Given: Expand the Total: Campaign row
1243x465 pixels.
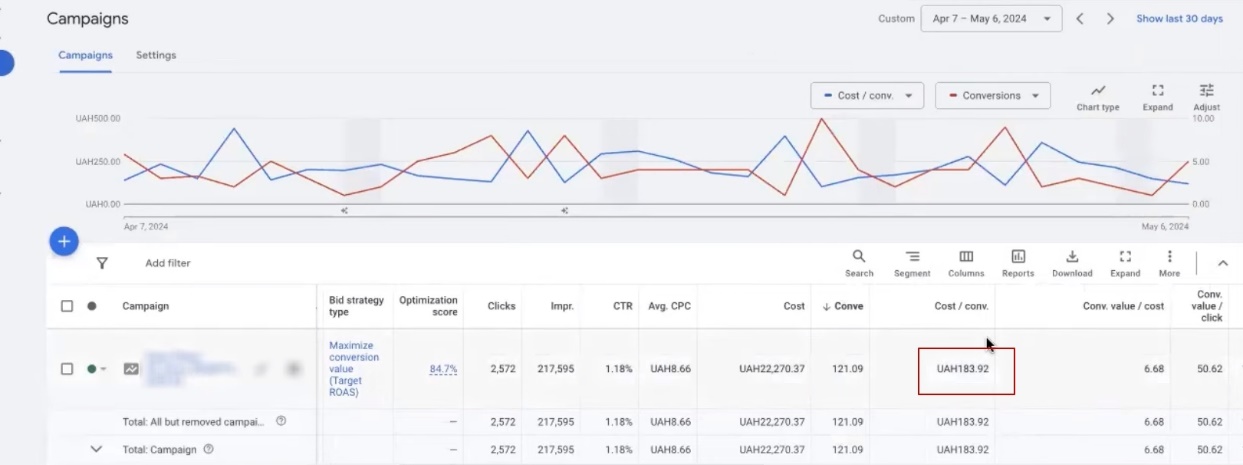Looking at the screenshot, I should 96,449.
